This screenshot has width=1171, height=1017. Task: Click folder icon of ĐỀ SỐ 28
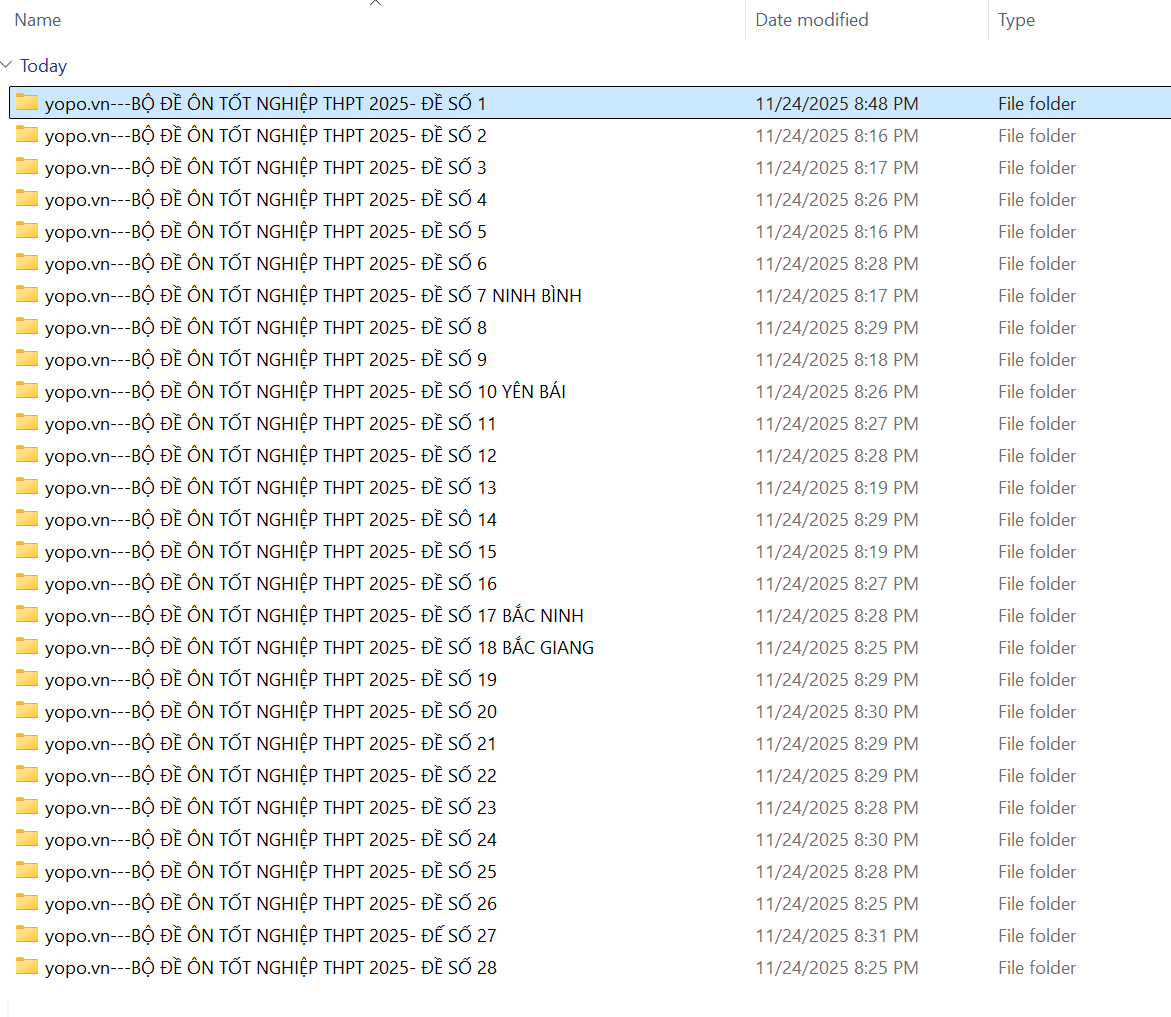click(27, 967)
